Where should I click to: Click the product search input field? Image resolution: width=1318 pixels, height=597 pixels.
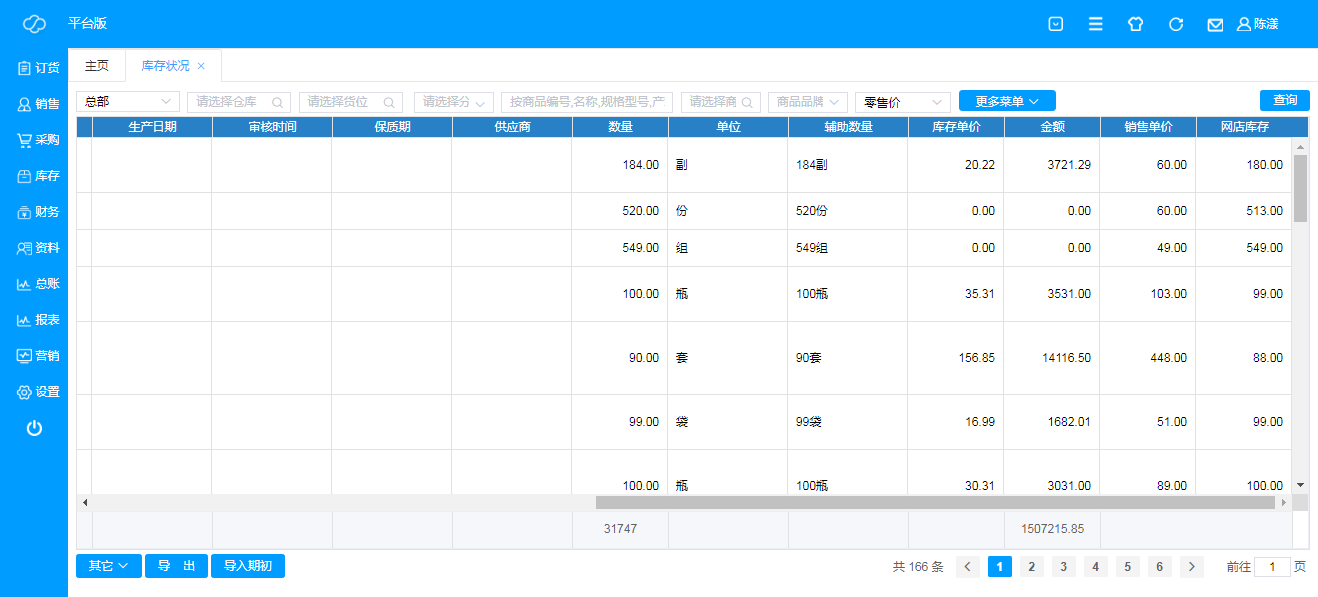[x=587, y=102]
